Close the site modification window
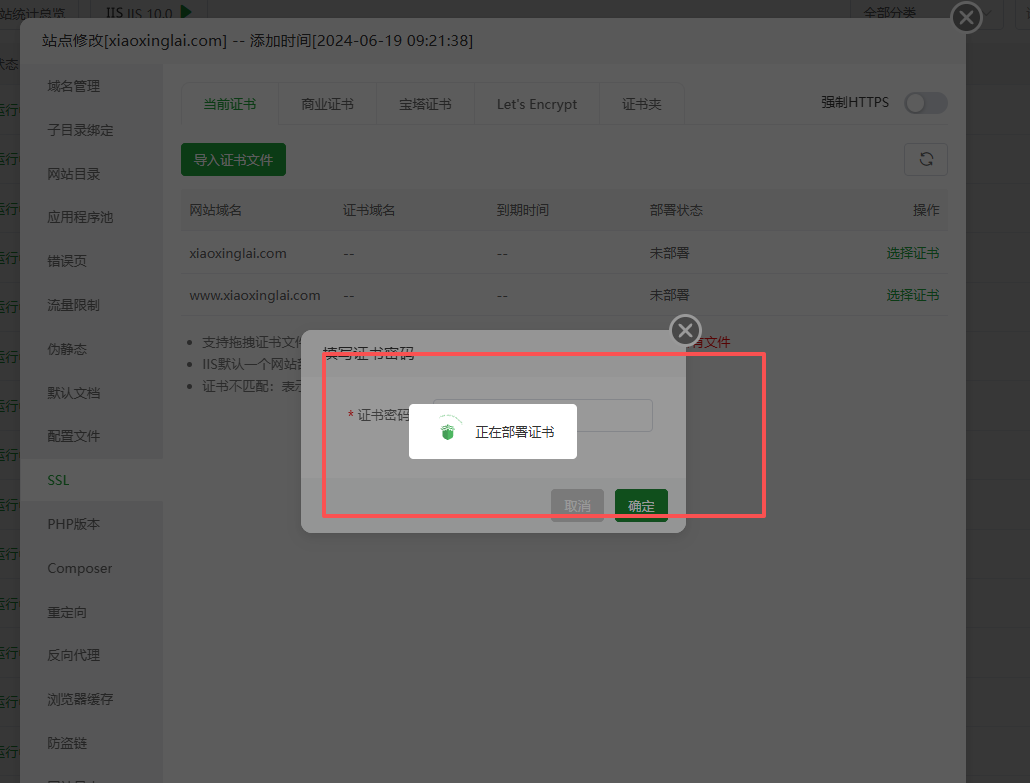1030x783 pixels. 965,17
